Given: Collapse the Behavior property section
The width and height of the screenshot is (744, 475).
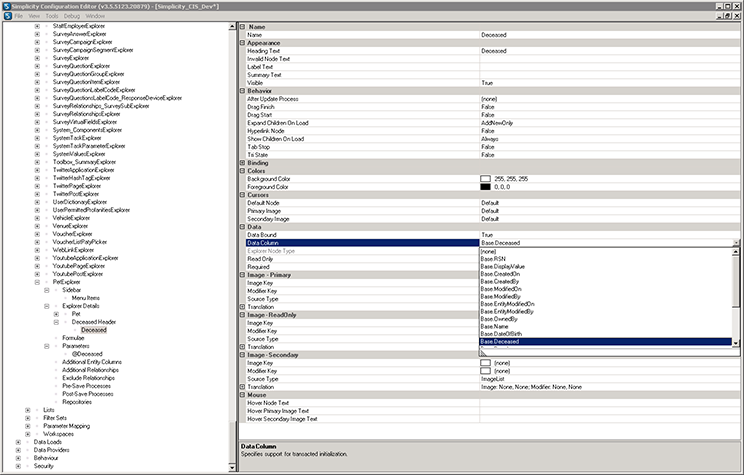Looking at the screenshot, I should point(242,91).
